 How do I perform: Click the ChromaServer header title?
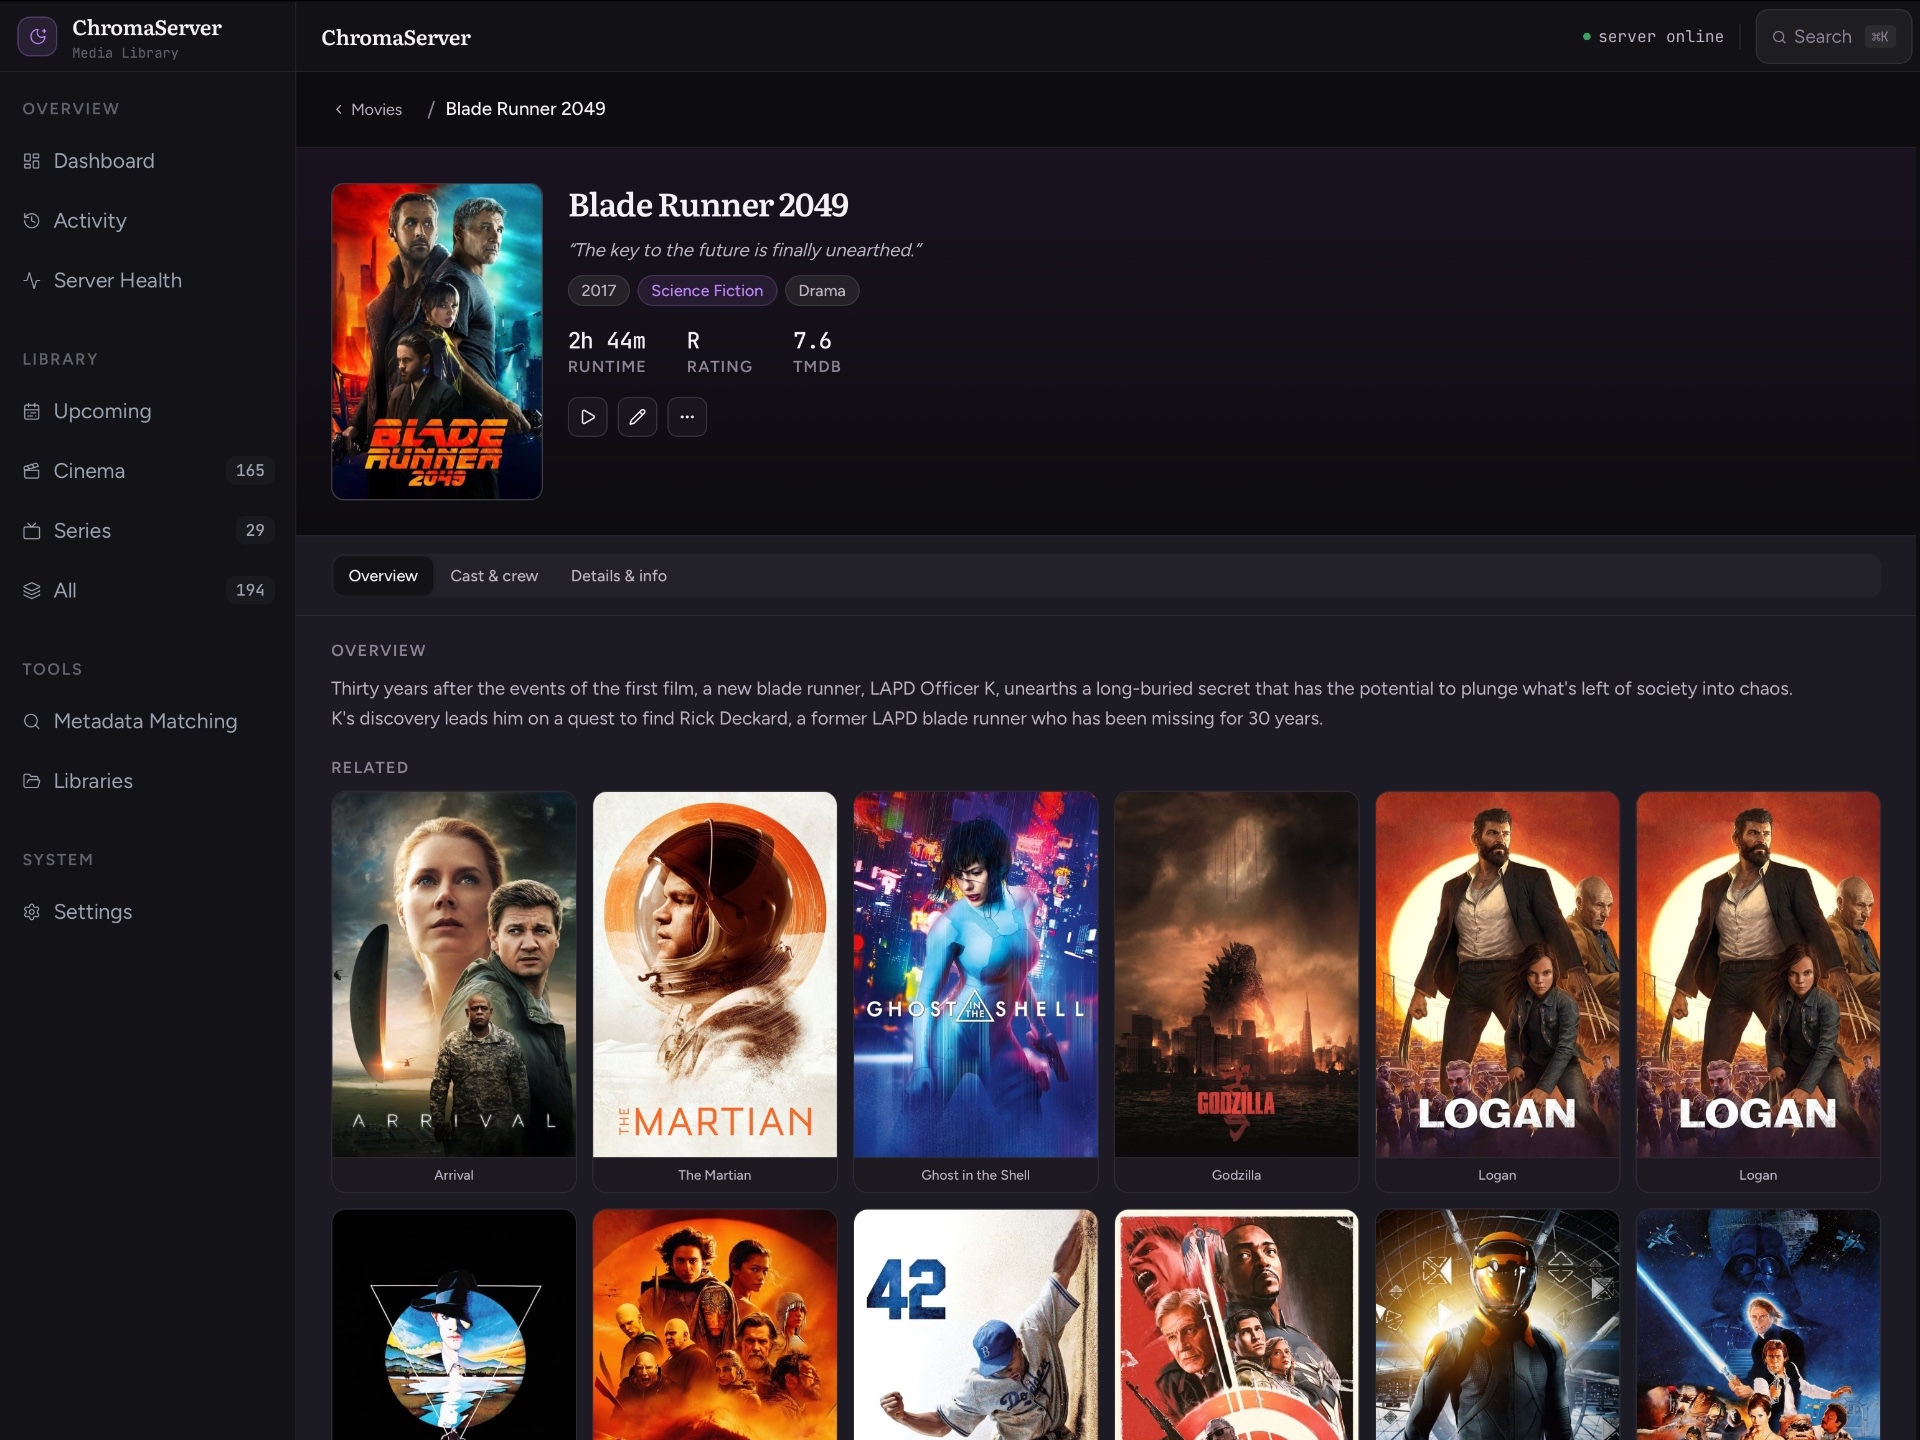pos(396,38)
